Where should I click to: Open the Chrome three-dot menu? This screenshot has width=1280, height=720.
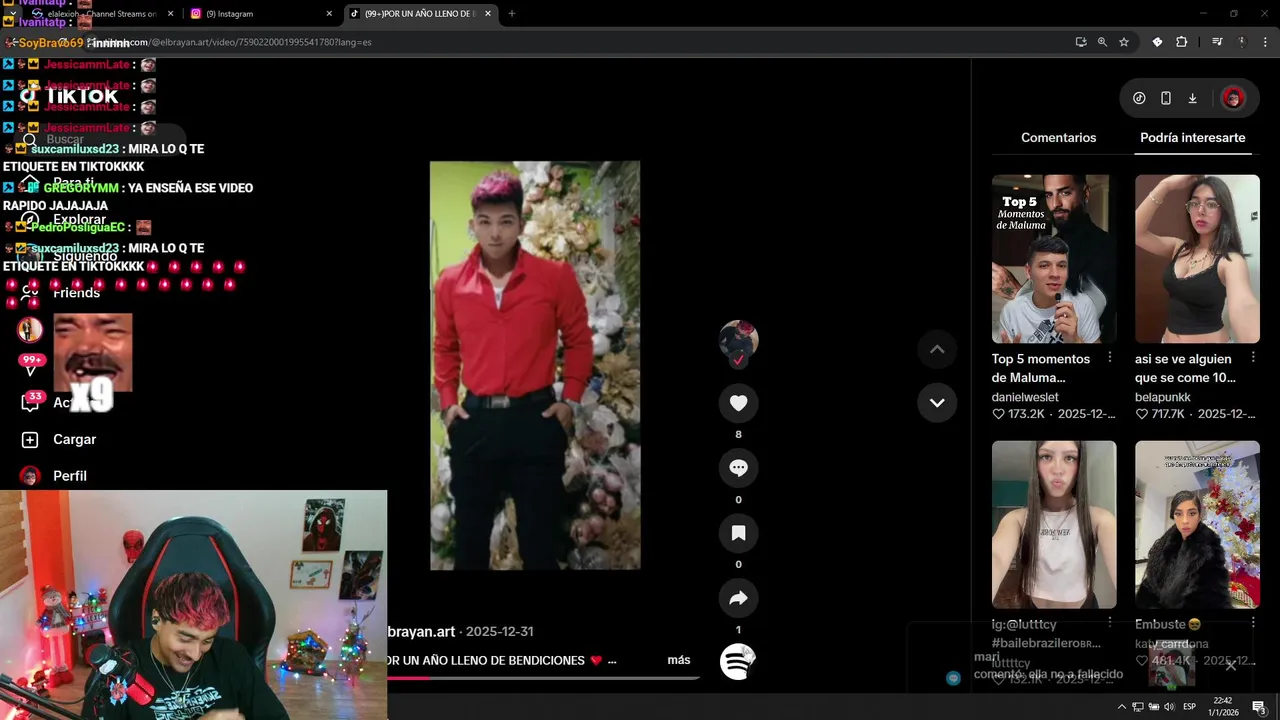[1265, 42]
